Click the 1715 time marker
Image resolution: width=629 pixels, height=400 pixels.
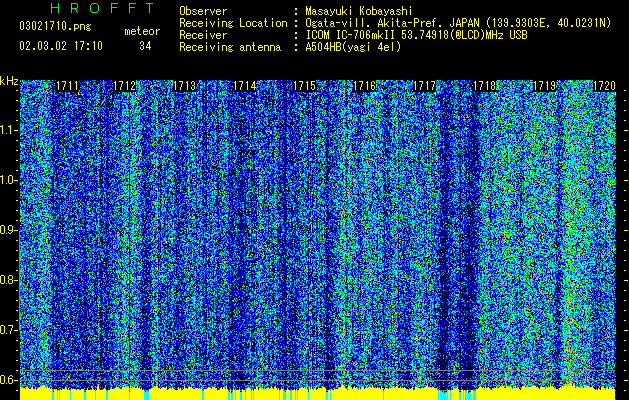tap(304, 86)
